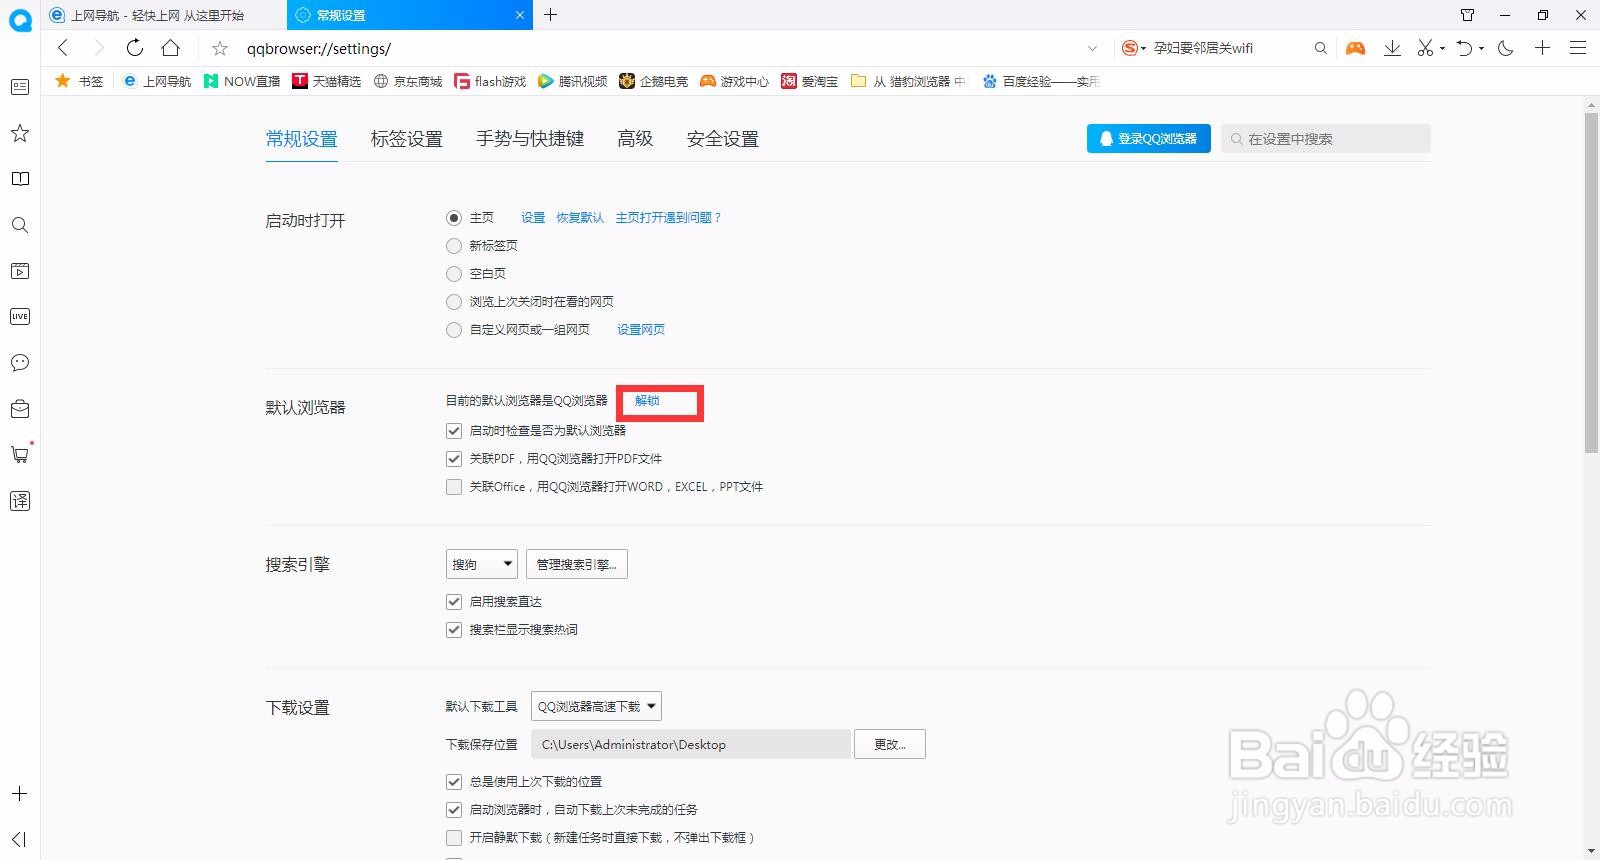Bookmark this page with the star icon
Image resolution: width=1600 pixels, height=860 pixels.
[220, 48]
